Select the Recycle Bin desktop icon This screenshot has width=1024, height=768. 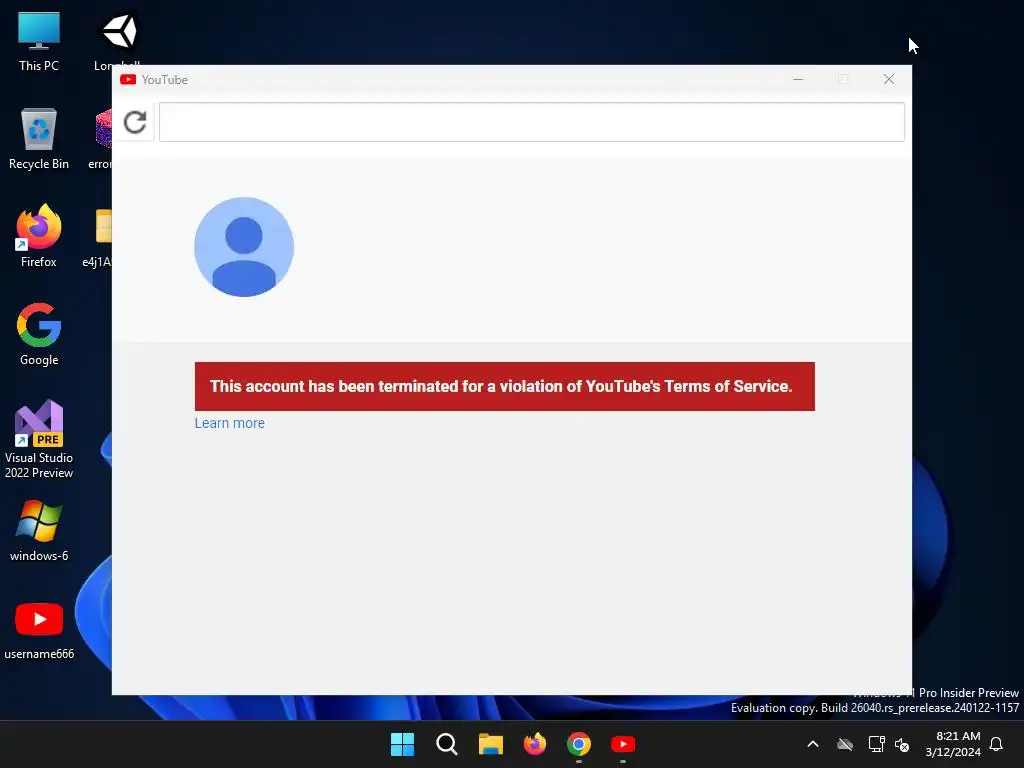(x=39, y=139)
